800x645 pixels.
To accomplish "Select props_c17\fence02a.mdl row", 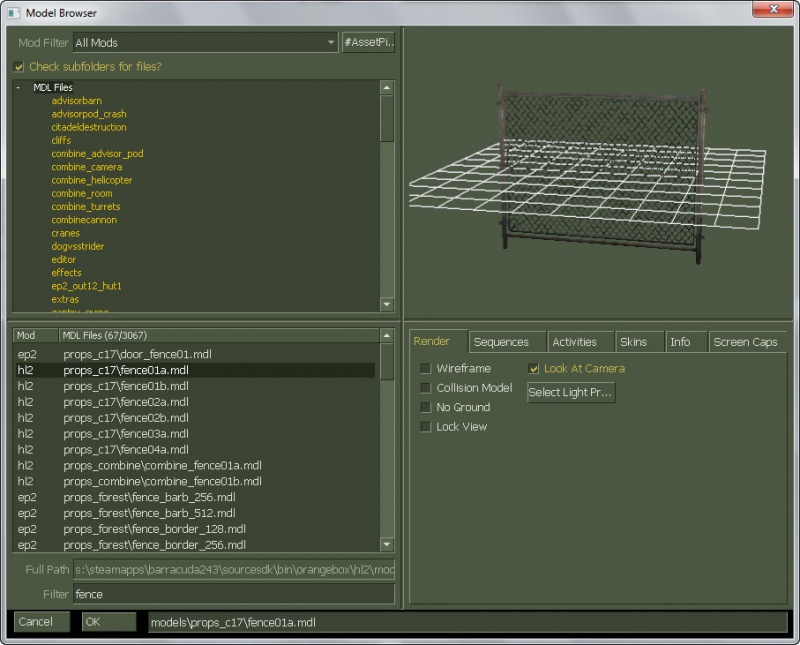I will (196, 402).
